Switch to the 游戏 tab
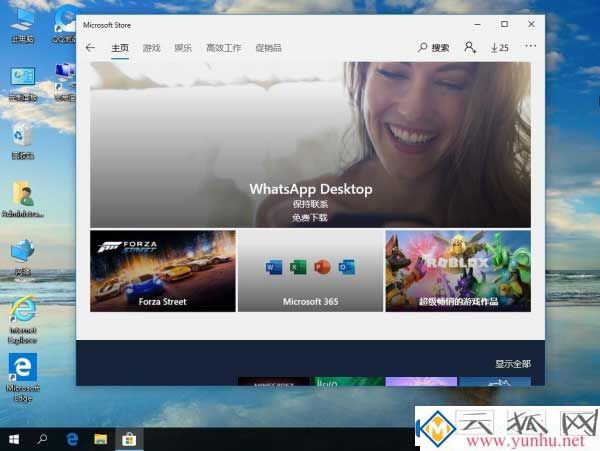The width and height of the screenshot is (600, 451). (x=152, y=48)
